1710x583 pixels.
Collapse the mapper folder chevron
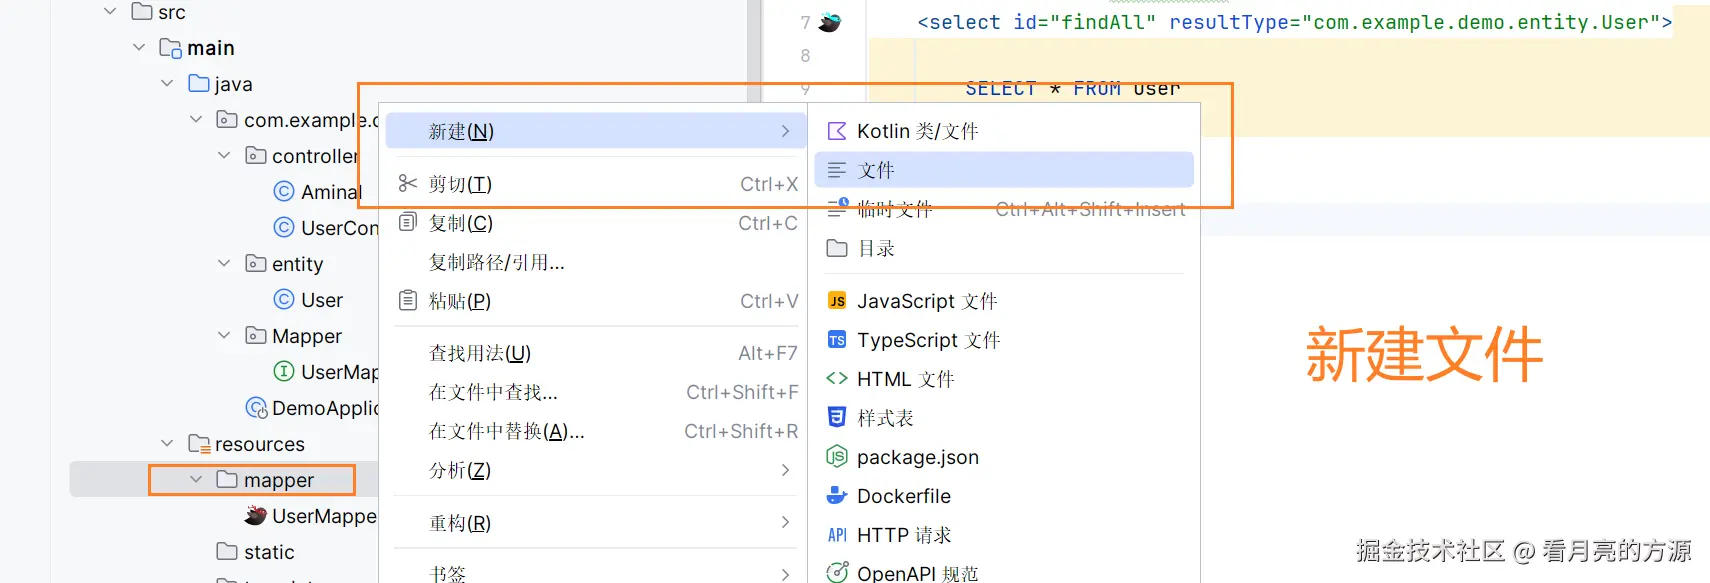[196, 479]
